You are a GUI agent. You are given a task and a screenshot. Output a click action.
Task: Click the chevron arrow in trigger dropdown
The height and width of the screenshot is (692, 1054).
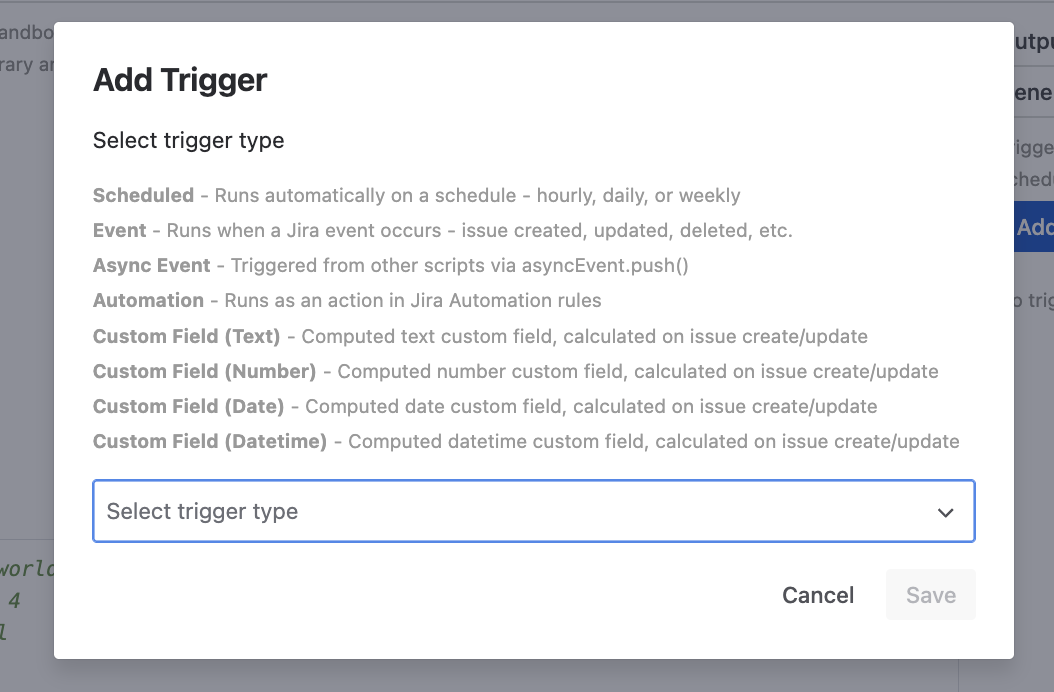[x=945, y=512]
